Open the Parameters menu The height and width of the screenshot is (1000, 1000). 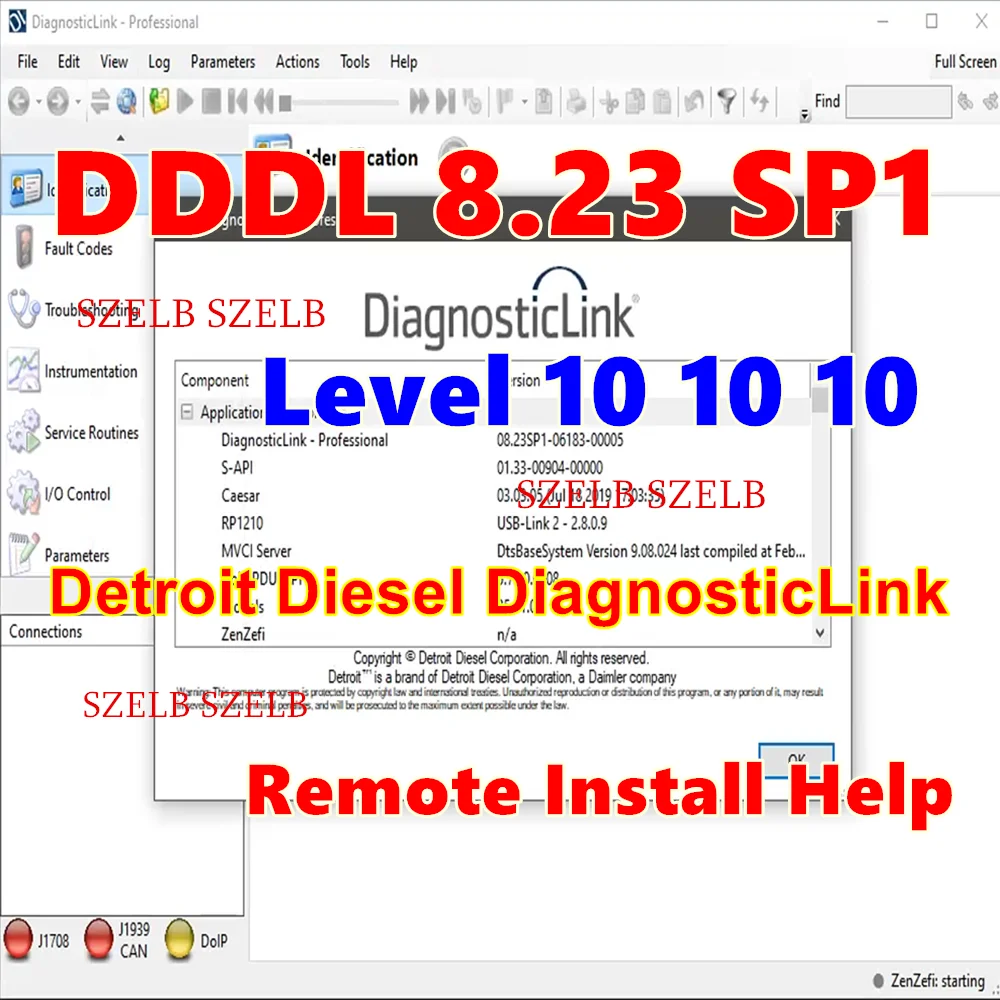[223, 62]
